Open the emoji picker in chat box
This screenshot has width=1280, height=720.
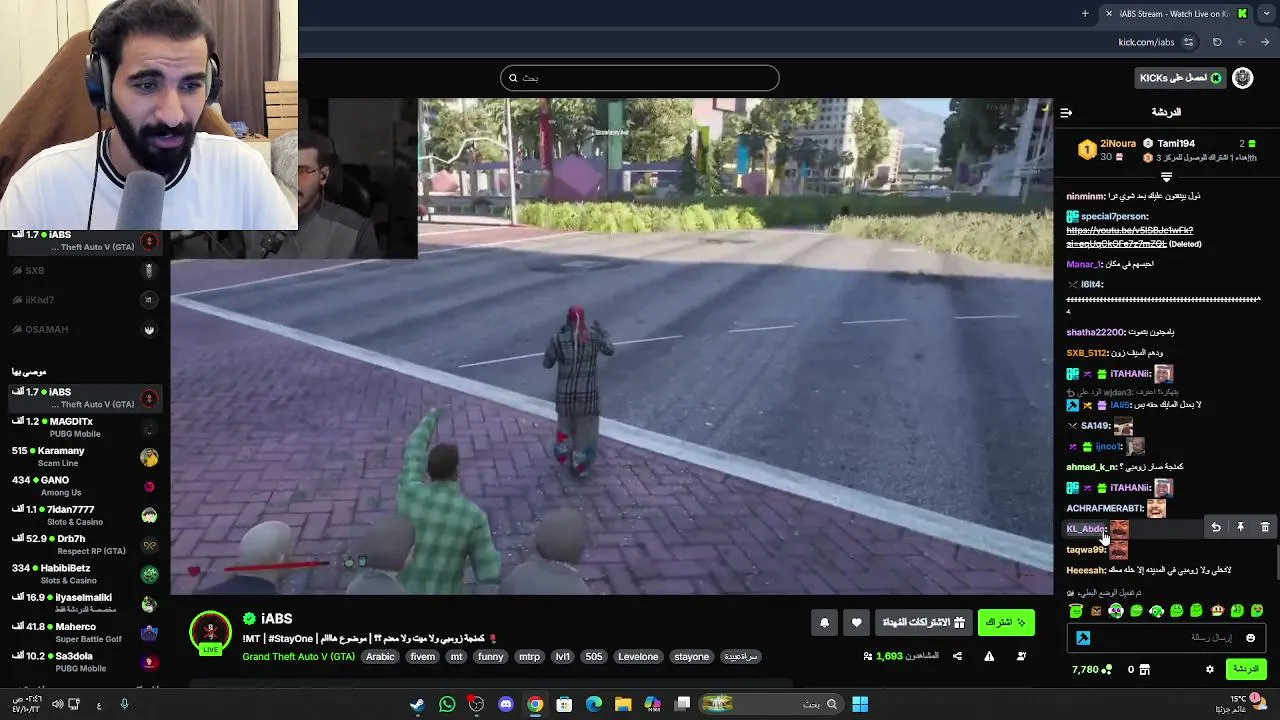(x=1250, y=638)
